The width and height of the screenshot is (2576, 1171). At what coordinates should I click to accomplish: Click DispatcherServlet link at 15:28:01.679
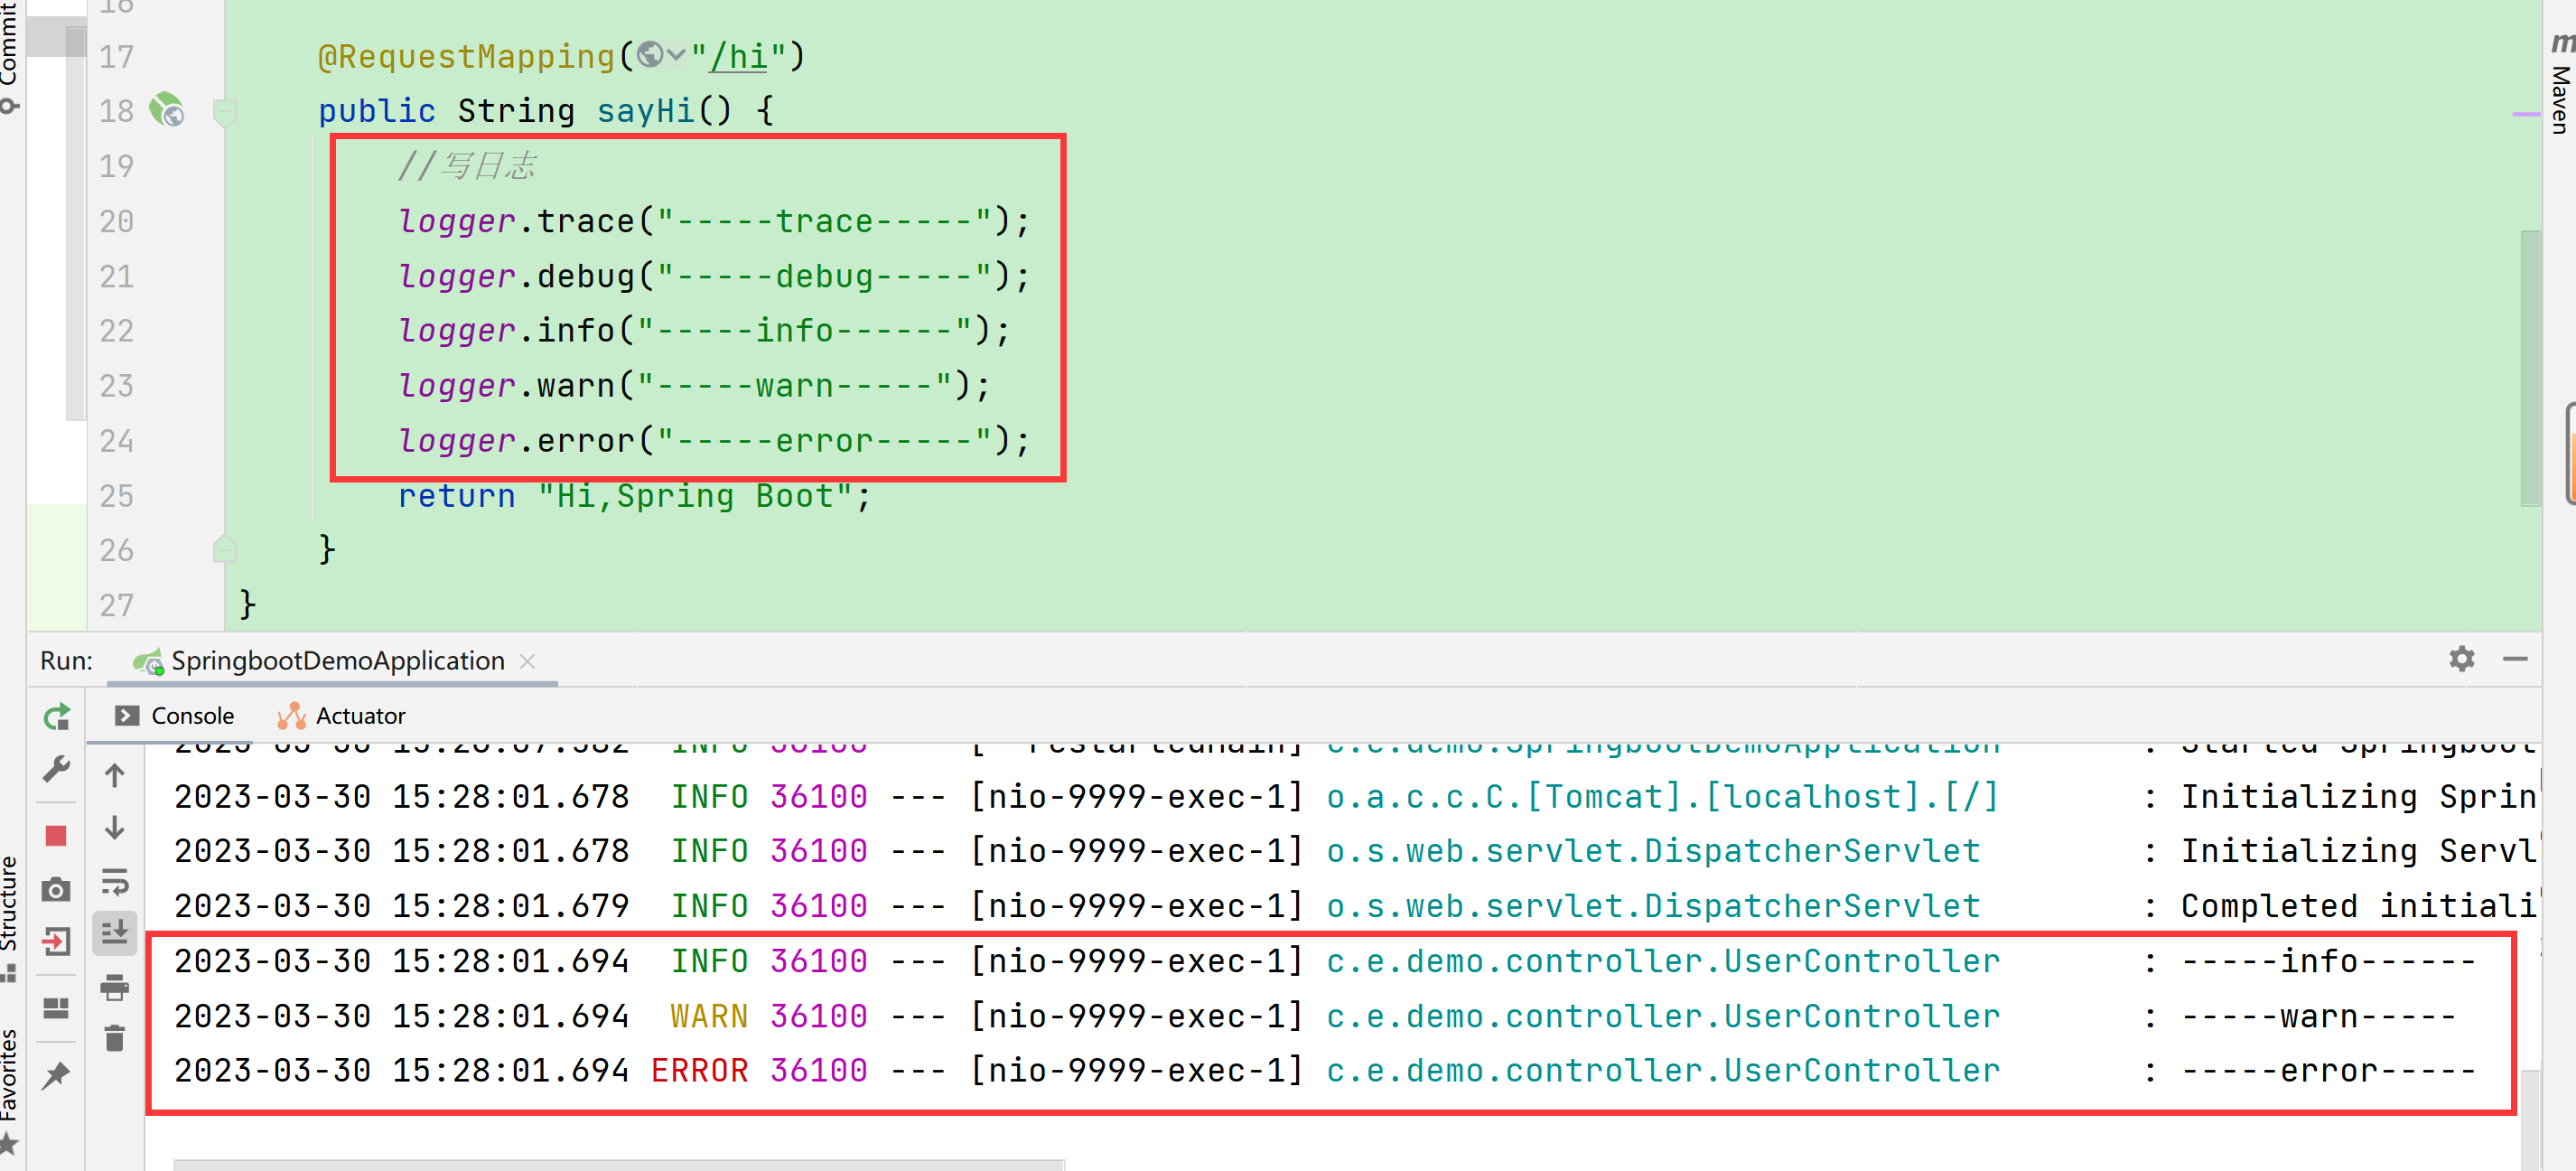pyautogui.click(x=1652, y=906)
